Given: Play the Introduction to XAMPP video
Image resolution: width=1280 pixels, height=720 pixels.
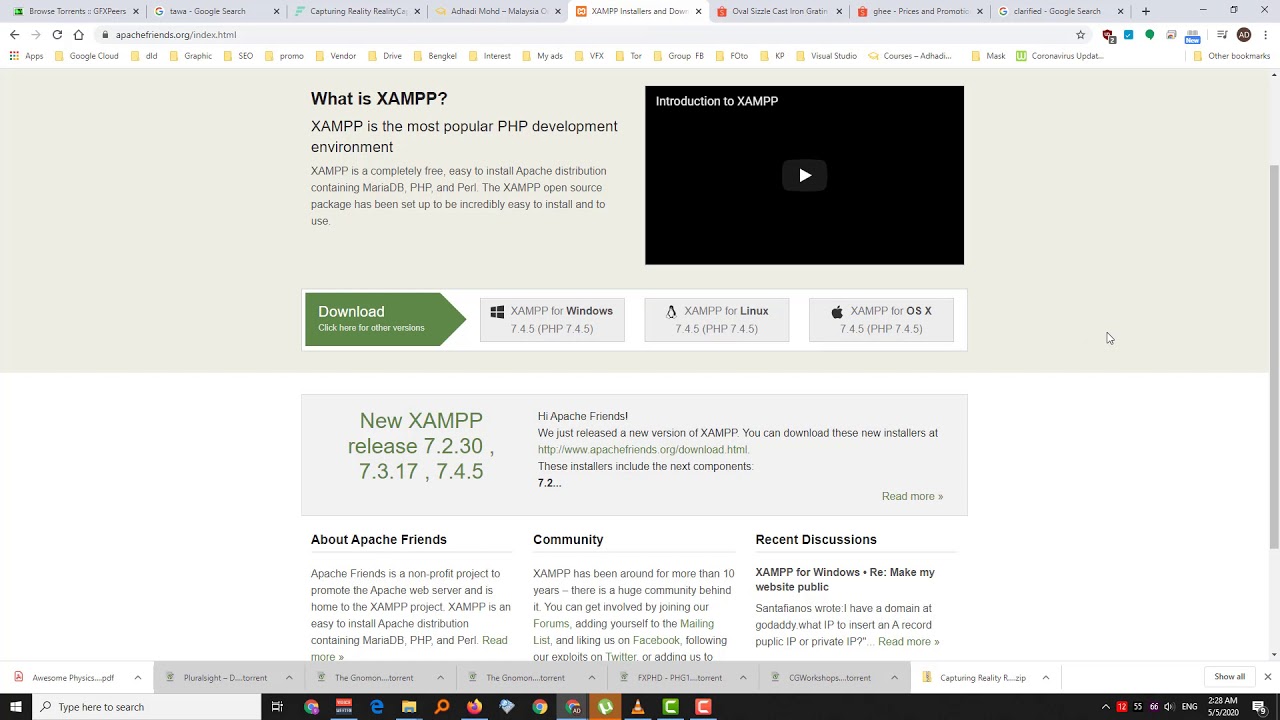Looking at the screenshot, I should click(x=804, y=175).
